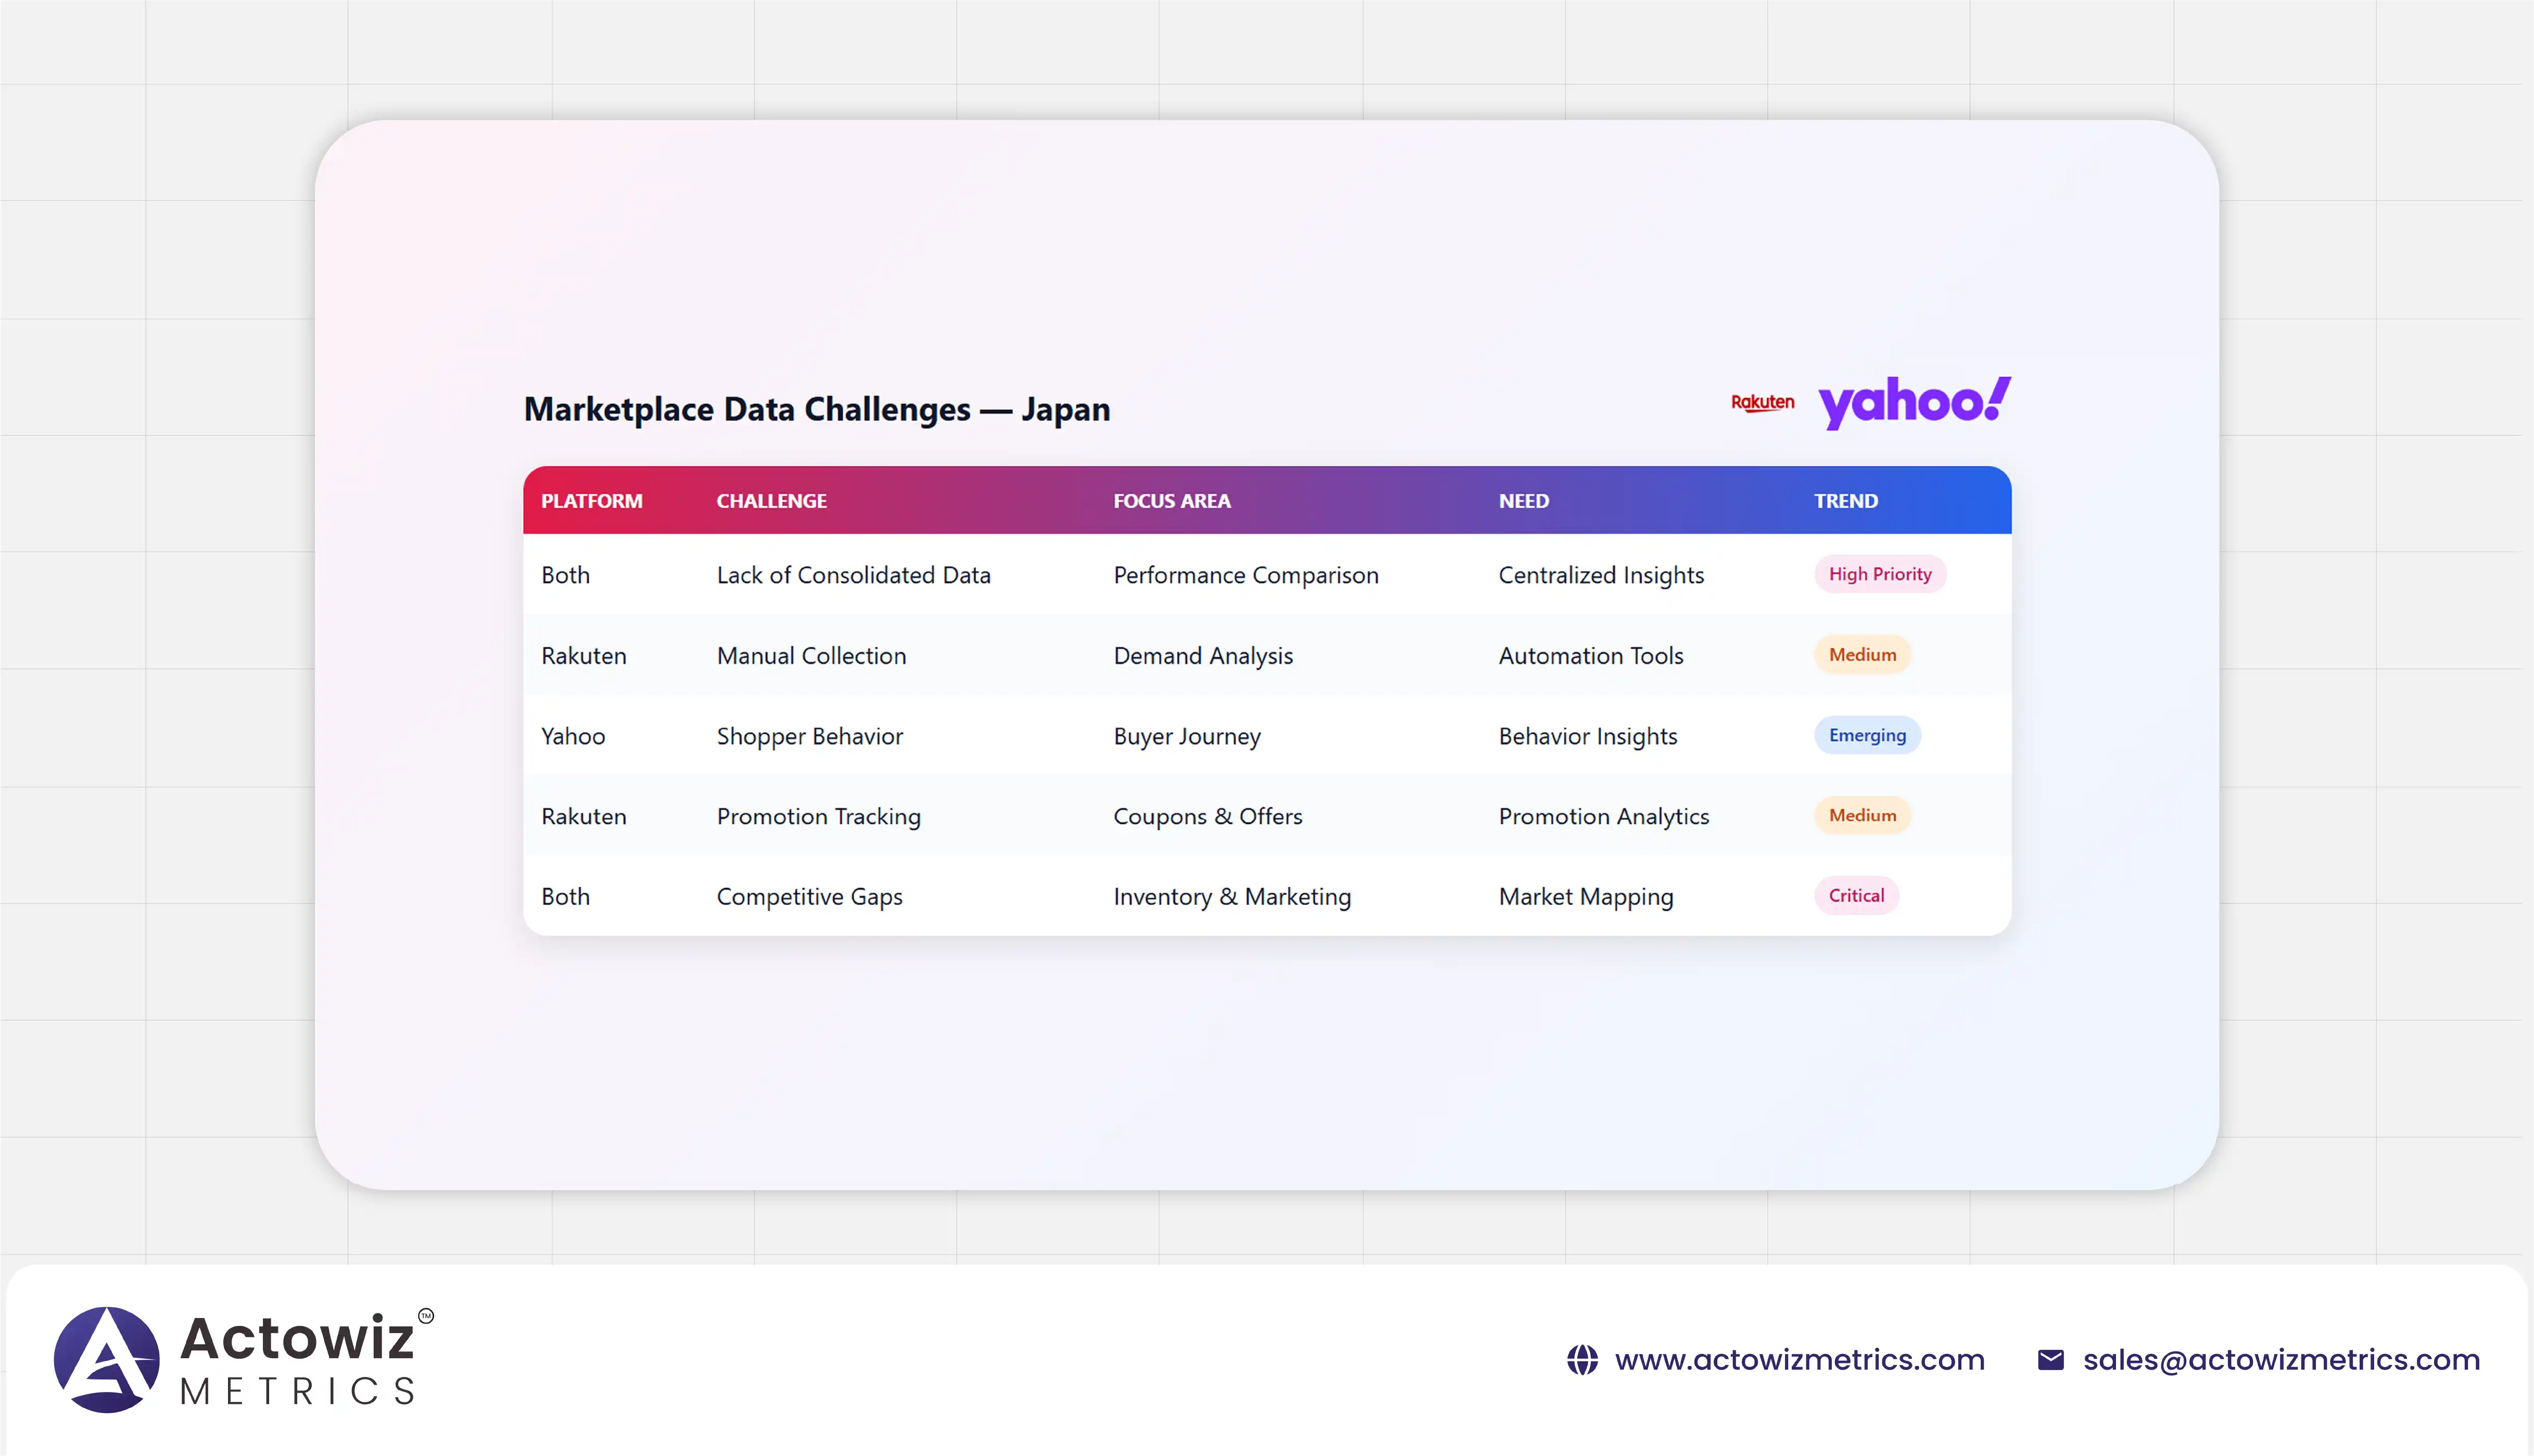
Task: Click the Inventory & Marketing cell
Action: (x=1231, y=897)
